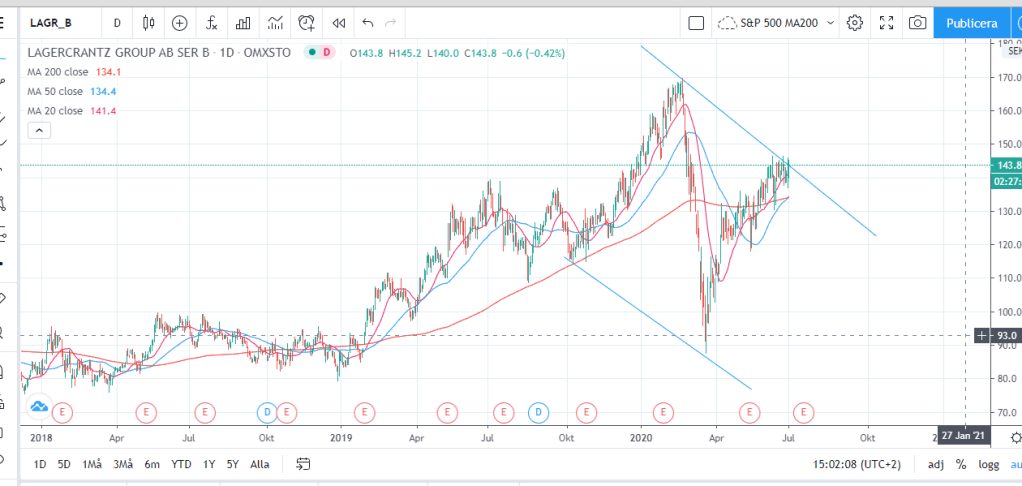1022x486 pixels.
Task: Open the D time interval dropdown
Action: coord(117,22)
